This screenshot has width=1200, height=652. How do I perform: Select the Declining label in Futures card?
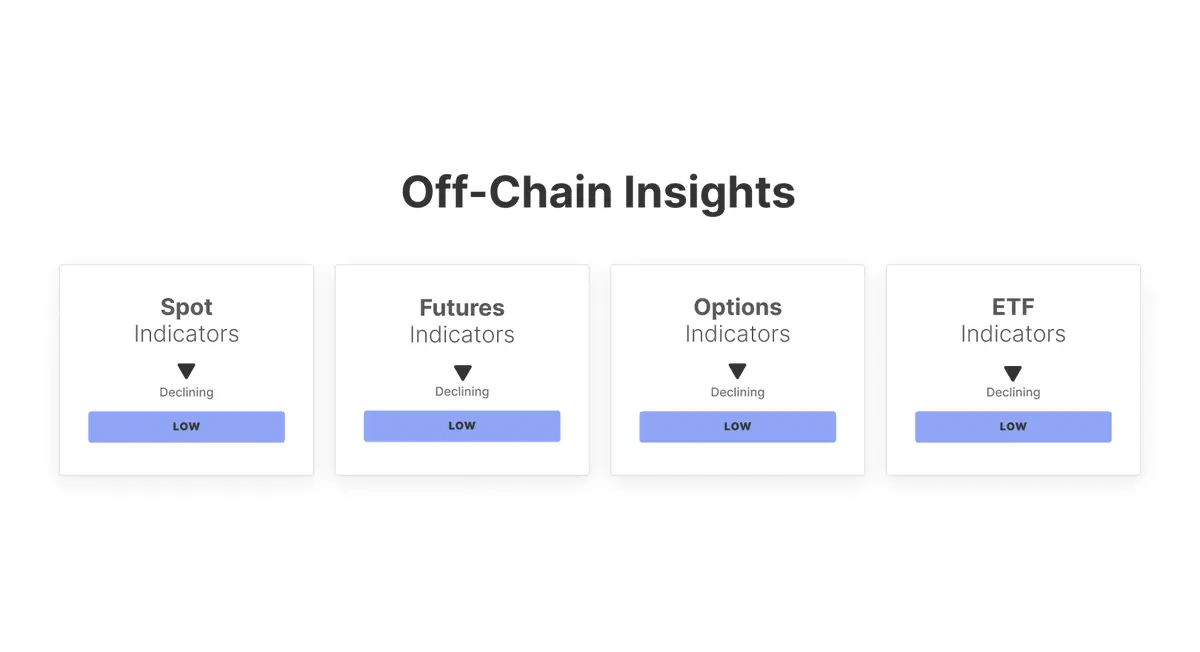click(x=462, y=392)
